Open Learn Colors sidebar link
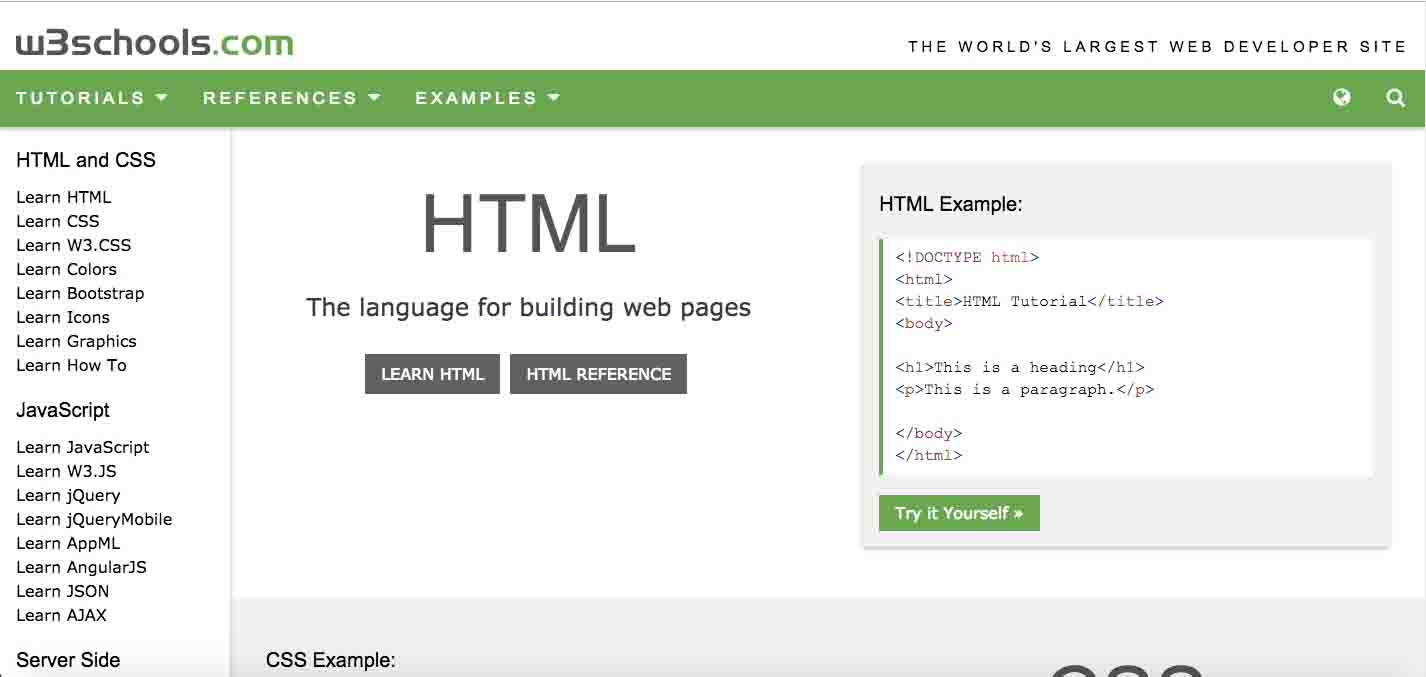The image size is (1426, 677). [67, 269]
